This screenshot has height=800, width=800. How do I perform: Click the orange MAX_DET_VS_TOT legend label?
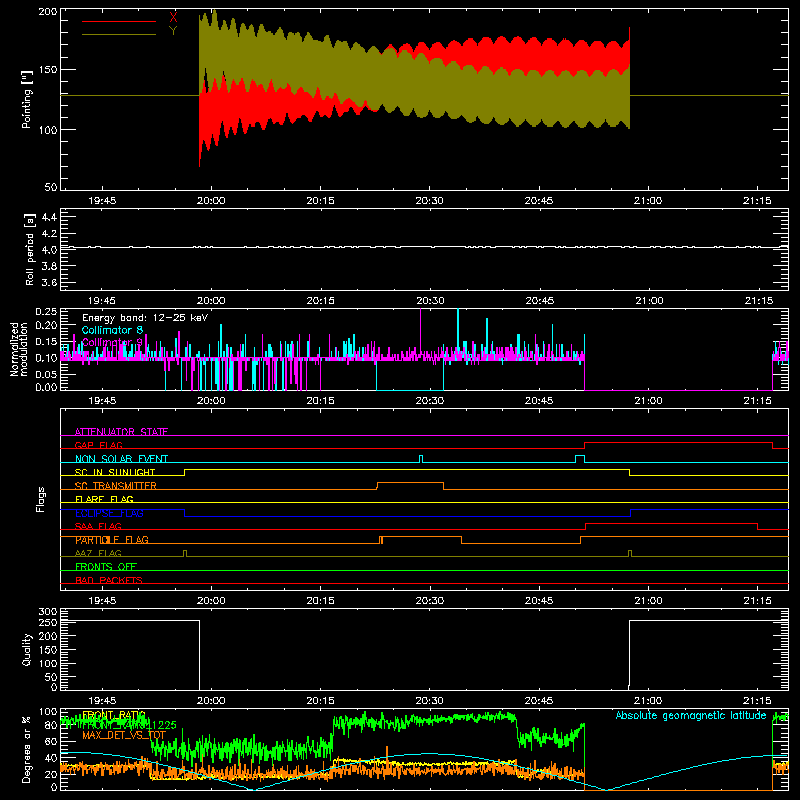coord(124,735)
